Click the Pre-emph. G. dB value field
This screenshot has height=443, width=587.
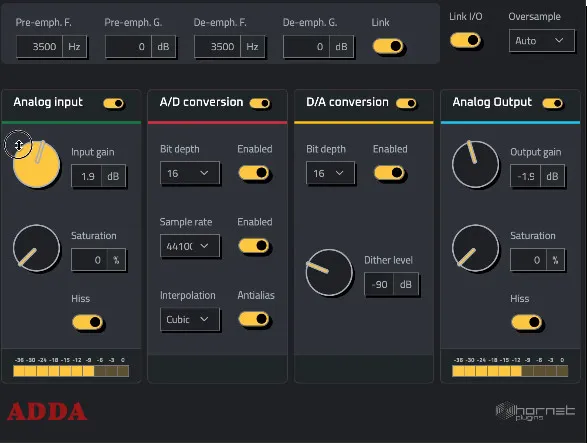(x=128, y=47)
